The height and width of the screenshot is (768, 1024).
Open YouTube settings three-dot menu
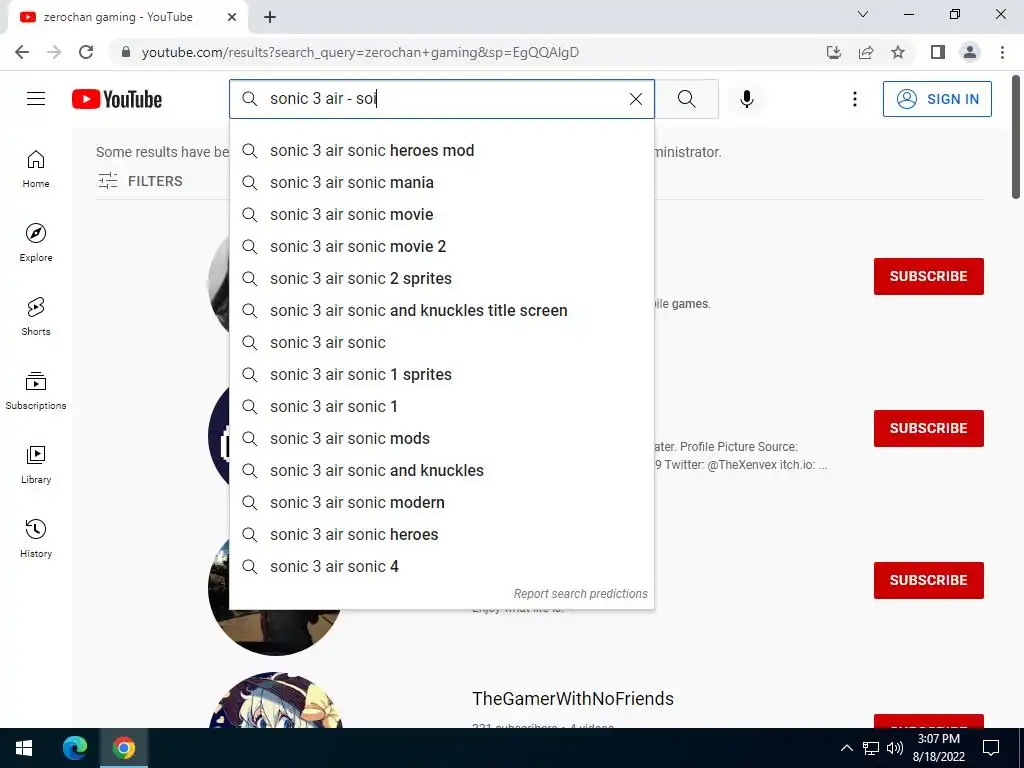click(x=854, y=99)
